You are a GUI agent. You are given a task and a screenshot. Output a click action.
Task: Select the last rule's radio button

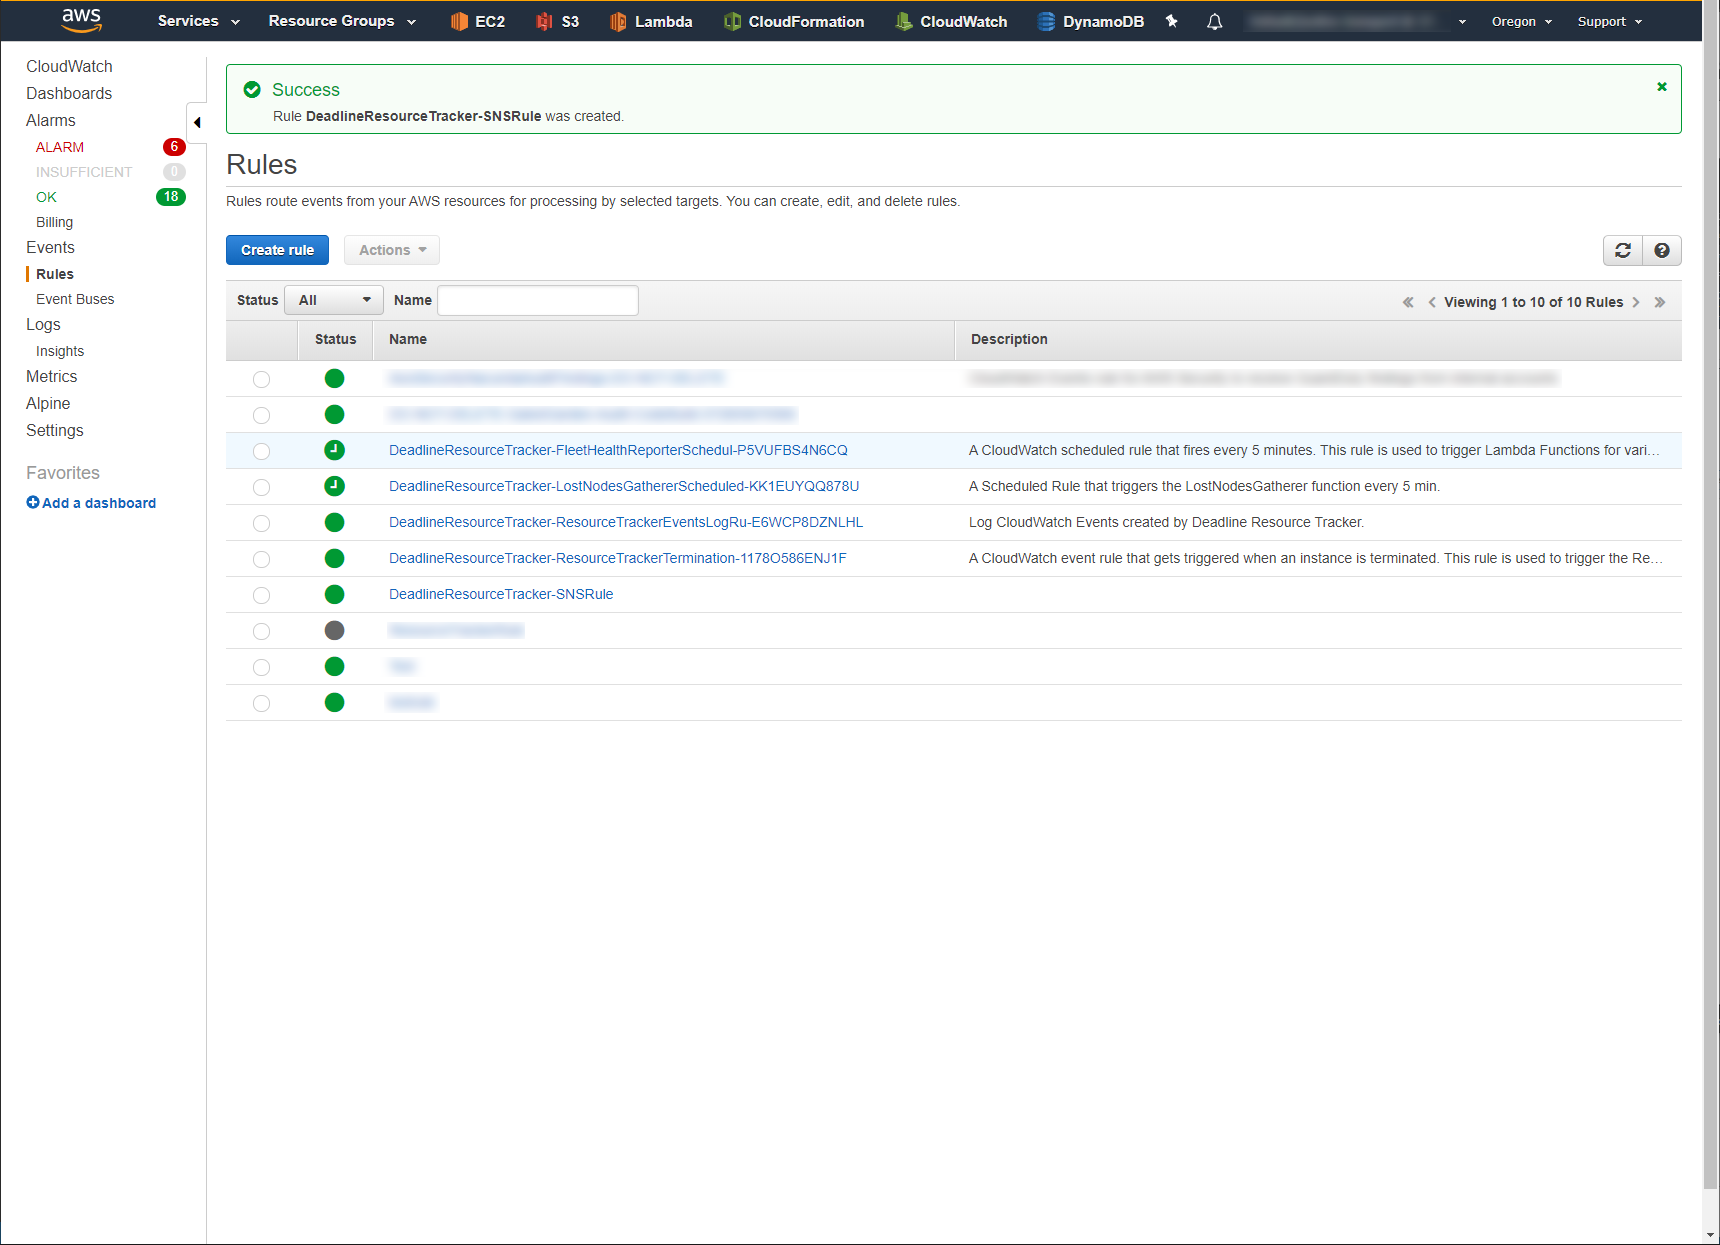coord(261,703)
